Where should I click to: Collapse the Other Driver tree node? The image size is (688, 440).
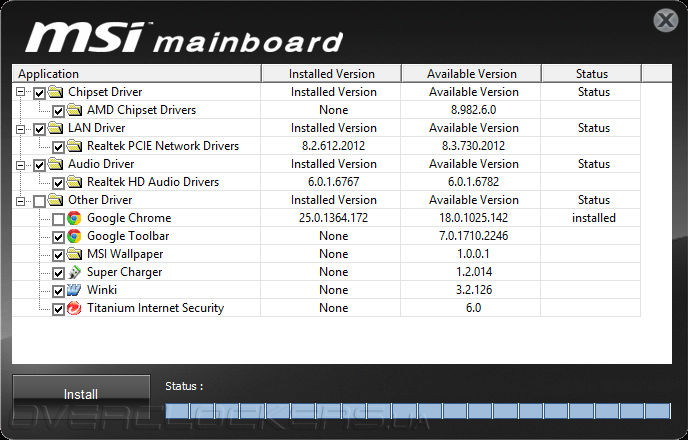point(20,201)
